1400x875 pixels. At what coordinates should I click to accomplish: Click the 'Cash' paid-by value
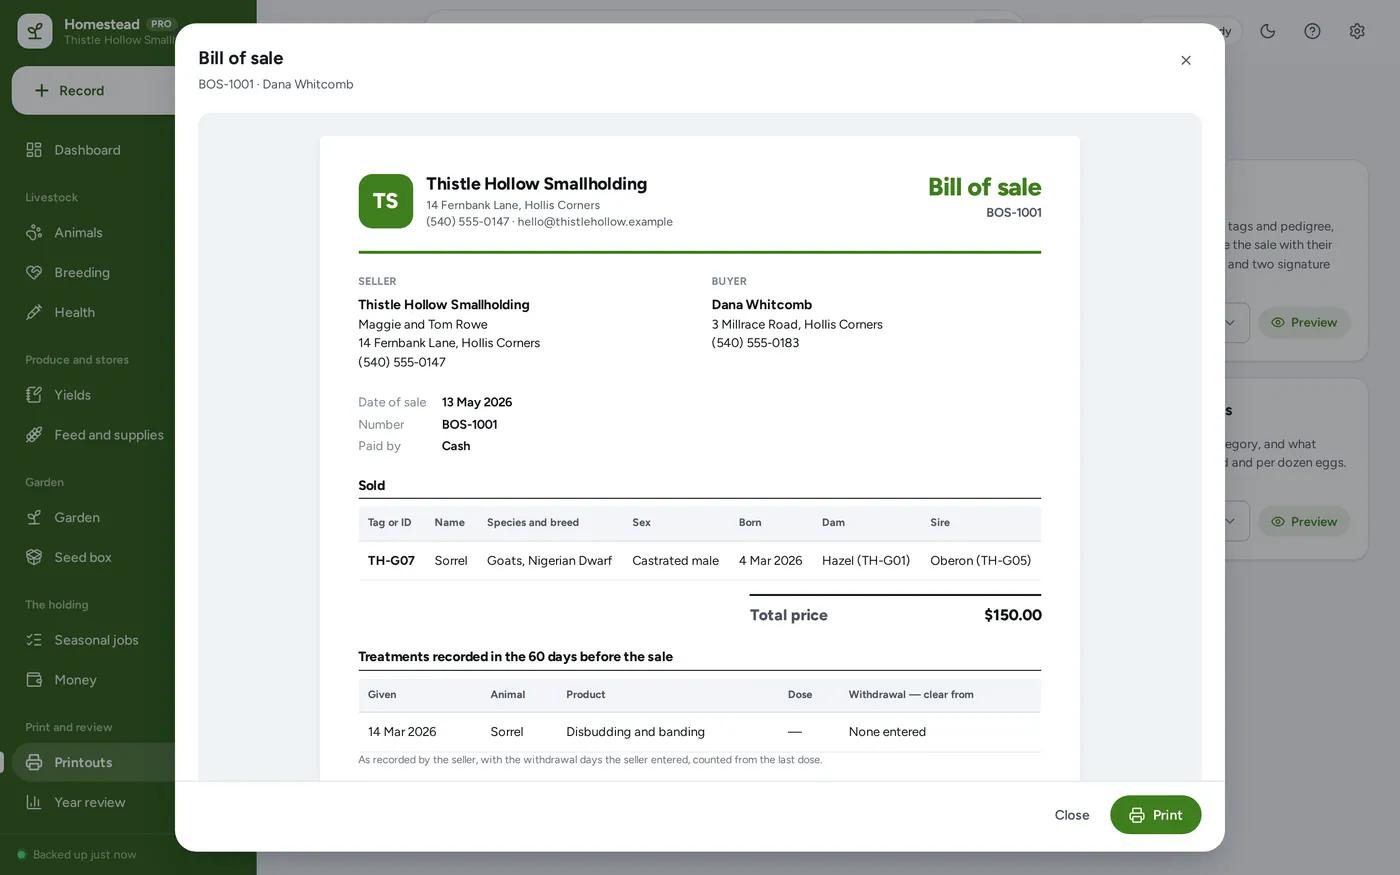click(456, 446)
